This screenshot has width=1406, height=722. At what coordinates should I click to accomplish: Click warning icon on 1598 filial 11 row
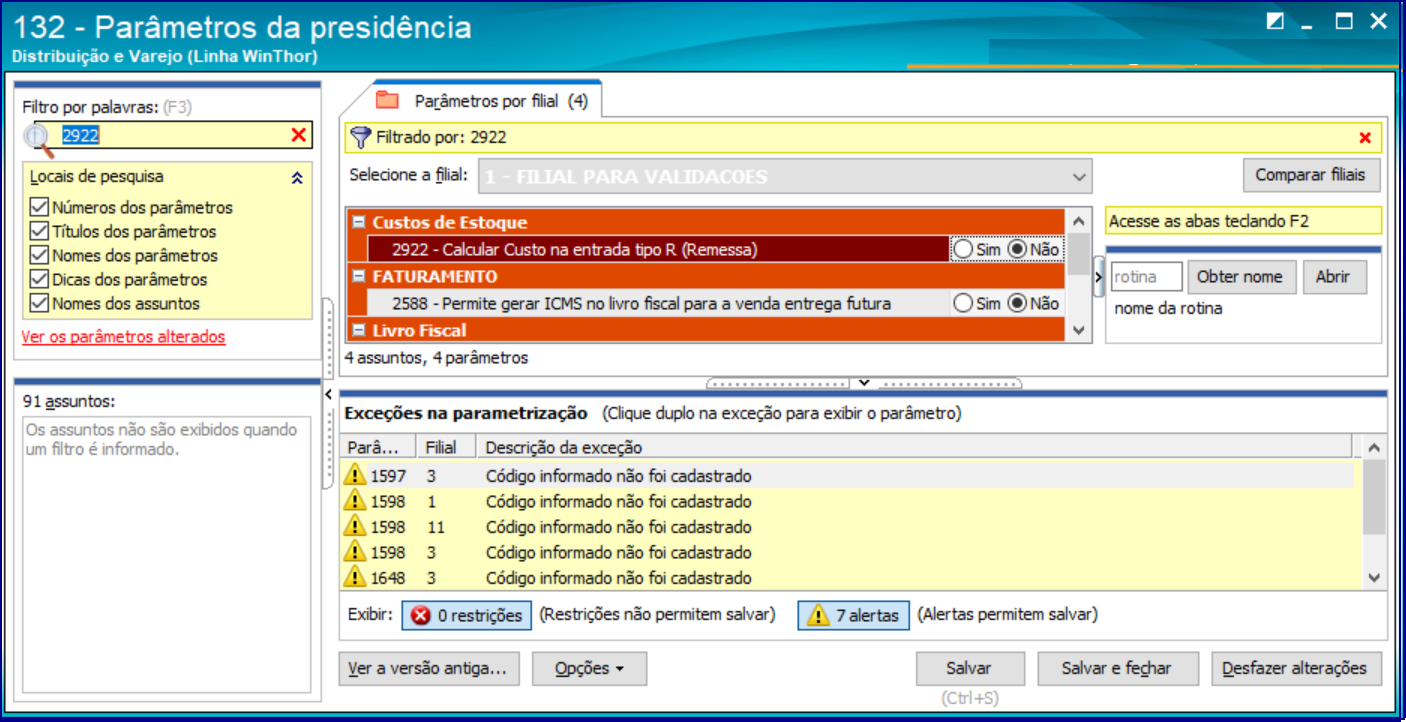355,526
